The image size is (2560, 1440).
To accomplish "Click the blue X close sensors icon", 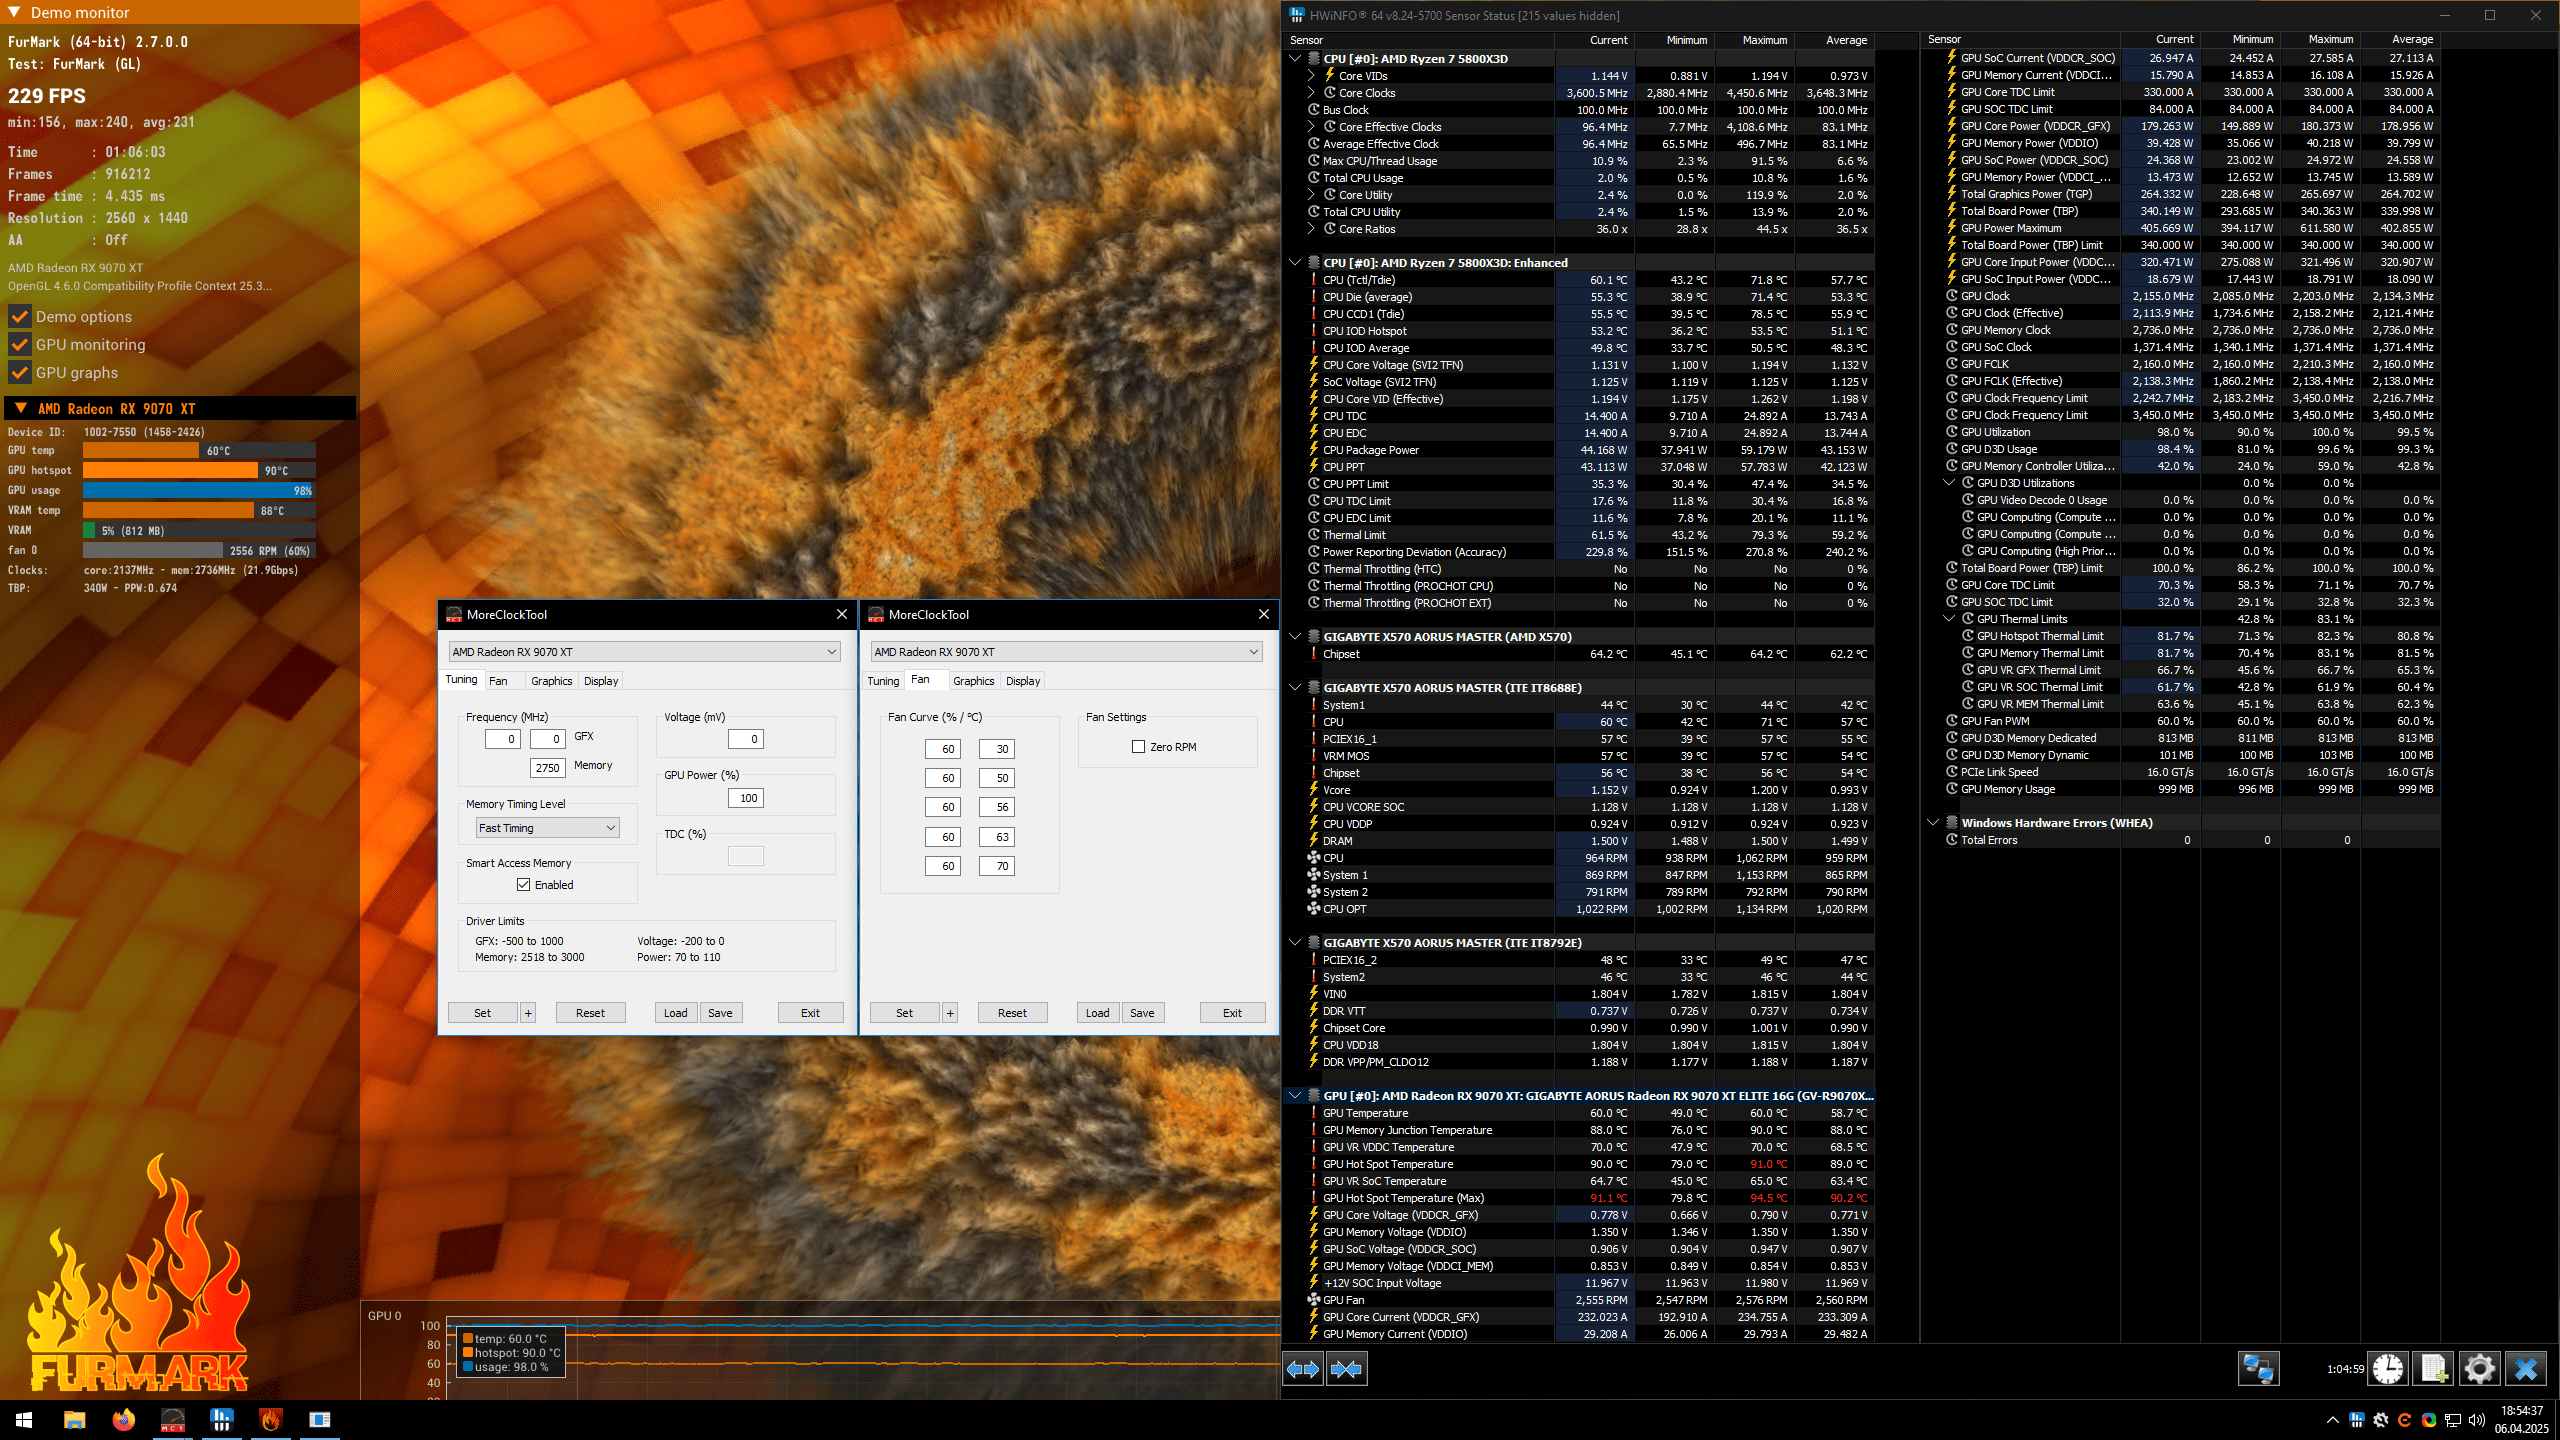I will (x=2526, y=1369).
